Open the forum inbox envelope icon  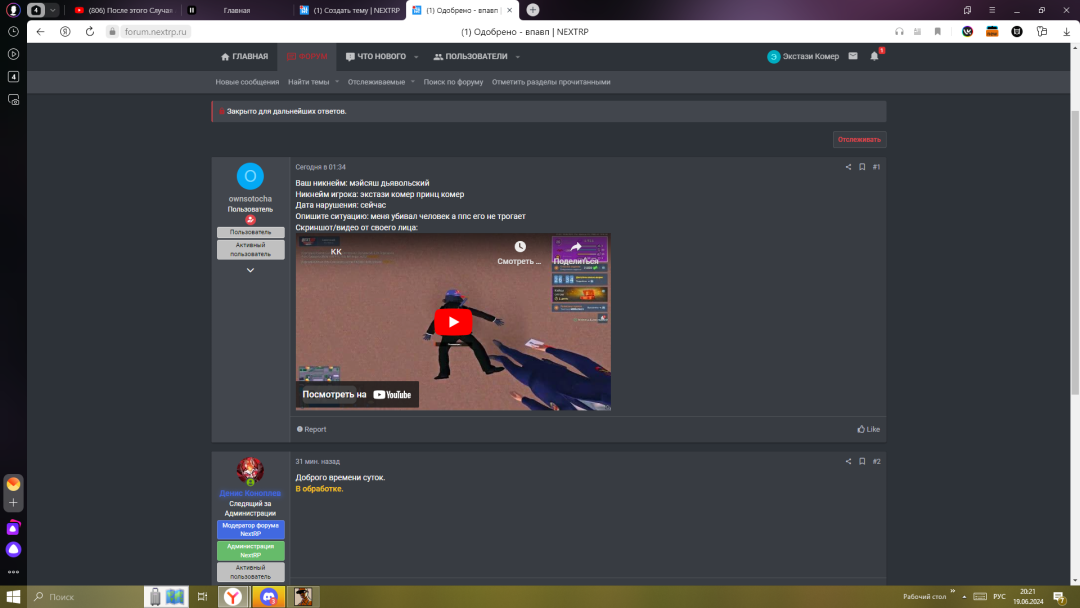pyautogui.click(x=853, y=56)
